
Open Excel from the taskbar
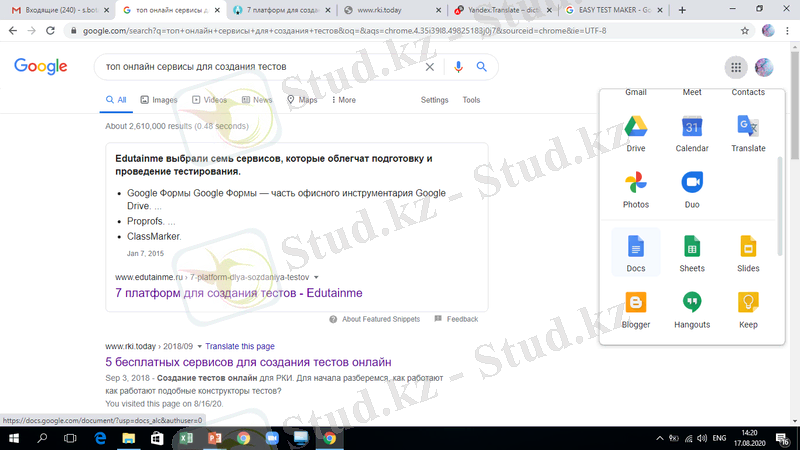pos(186,438)
